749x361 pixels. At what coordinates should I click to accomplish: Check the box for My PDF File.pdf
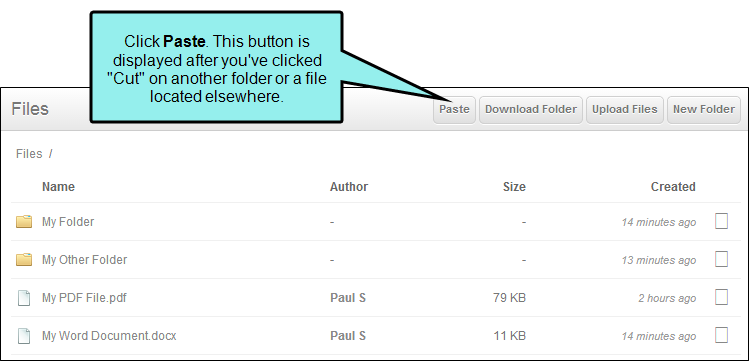pyautogui.click(x=721, y=297)
